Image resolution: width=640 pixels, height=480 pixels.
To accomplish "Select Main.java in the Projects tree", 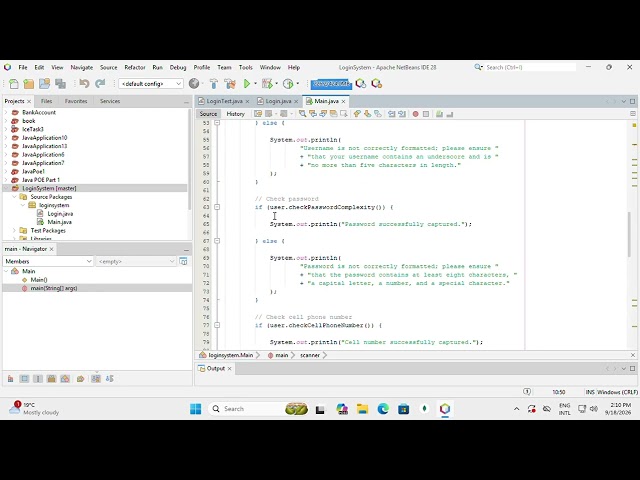I will tap(59, 222).
